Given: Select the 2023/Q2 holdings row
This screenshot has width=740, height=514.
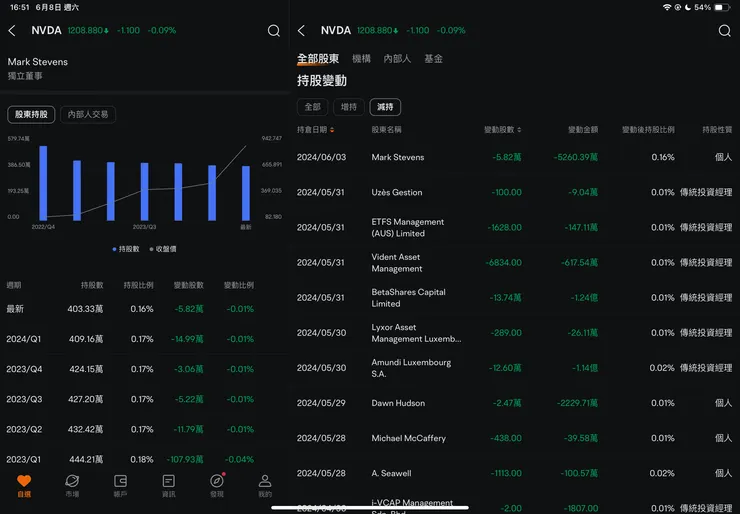Looking at the screenshot, I should point(144,430).
